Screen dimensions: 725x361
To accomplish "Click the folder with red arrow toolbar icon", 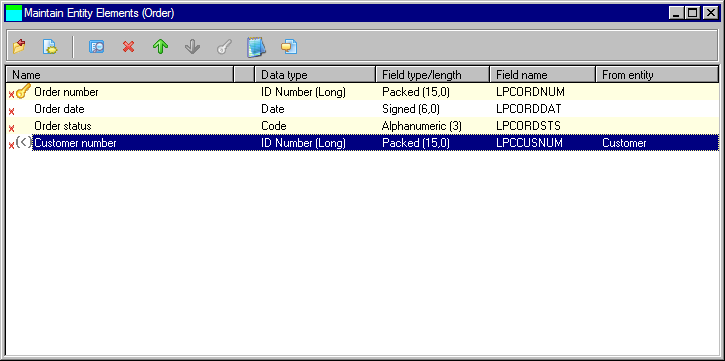I will pos(19,46).
